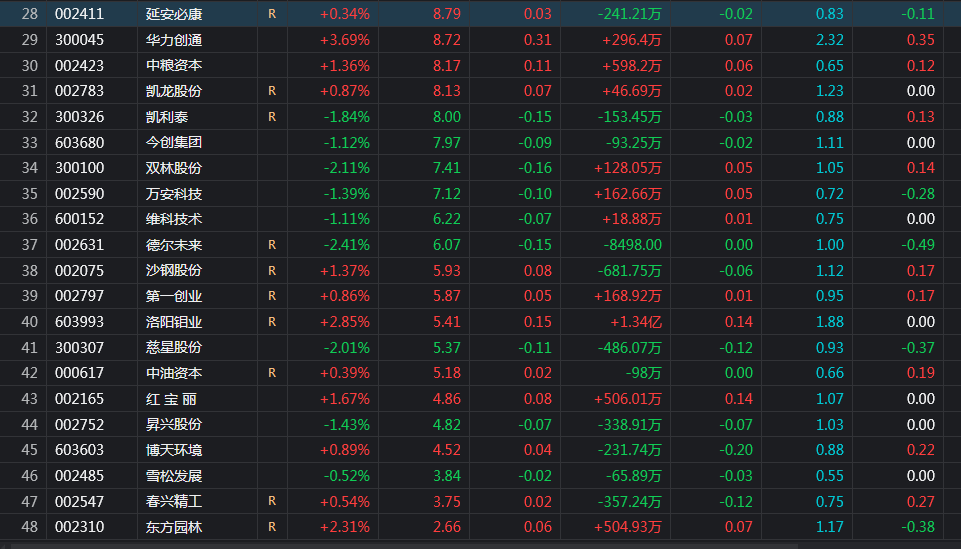Image resolution: width=961 pixels, height=549 pixels.
Task: Click stock code 300045
Action: click(x=80, y=40)
